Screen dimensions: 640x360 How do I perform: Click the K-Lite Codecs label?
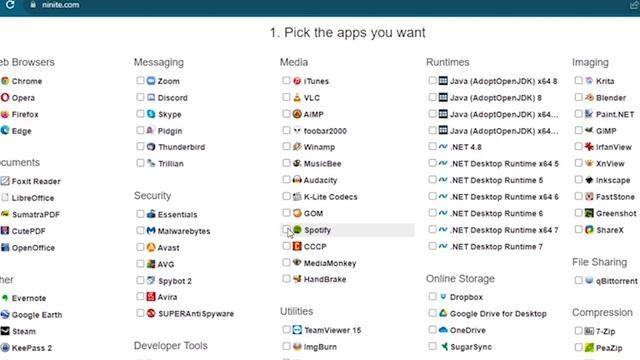331,197
